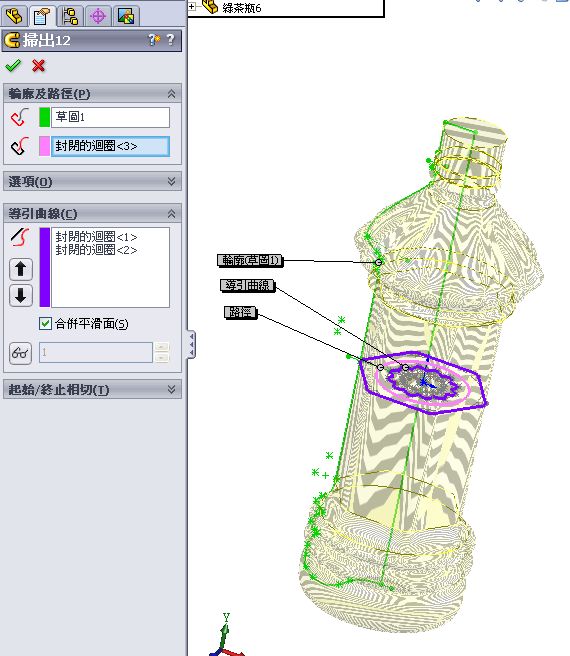Click the show sections eyeglasses button
The height and width of the screenshot is (656, 570).
tap(21, 353)
